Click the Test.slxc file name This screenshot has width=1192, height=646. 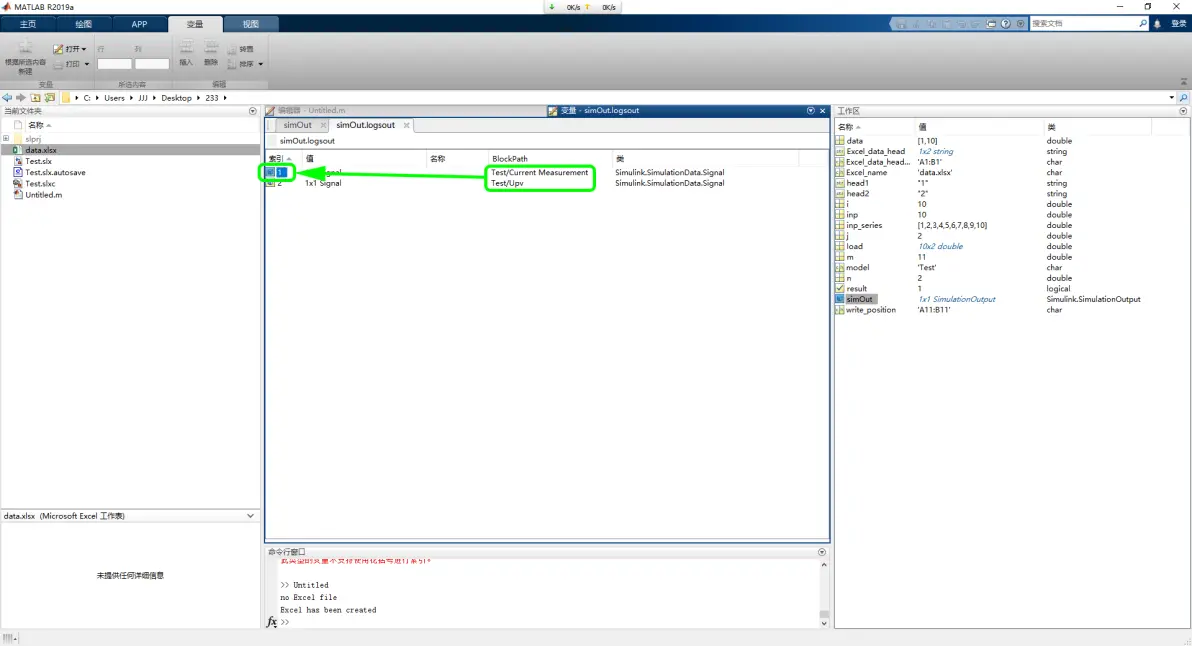point(40,184)
